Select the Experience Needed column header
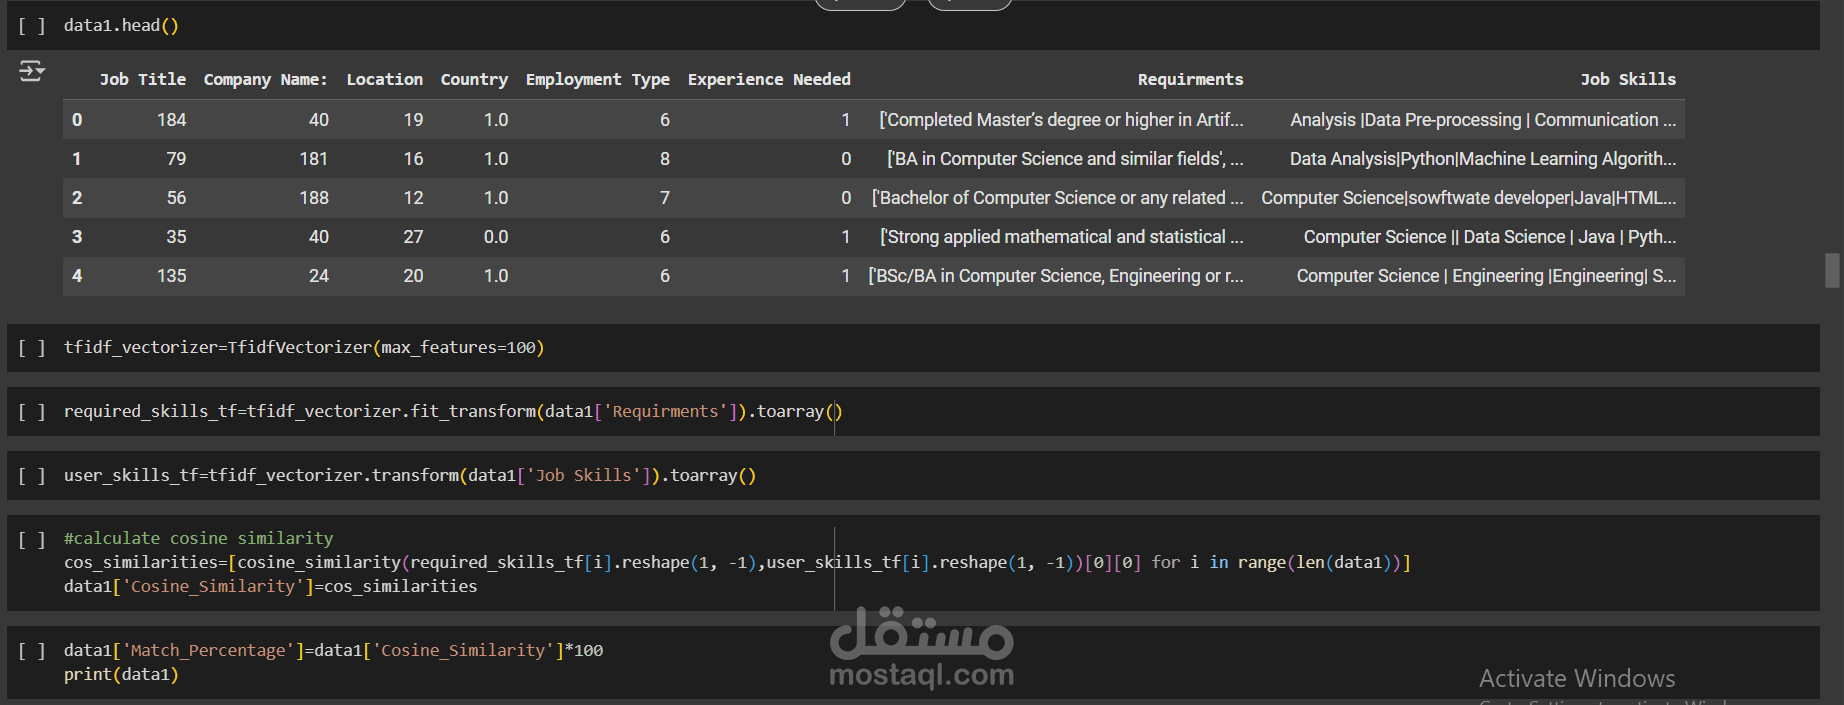Image resolution: width=1844 pixels, height=705 pixels. [x=769, y=79]
